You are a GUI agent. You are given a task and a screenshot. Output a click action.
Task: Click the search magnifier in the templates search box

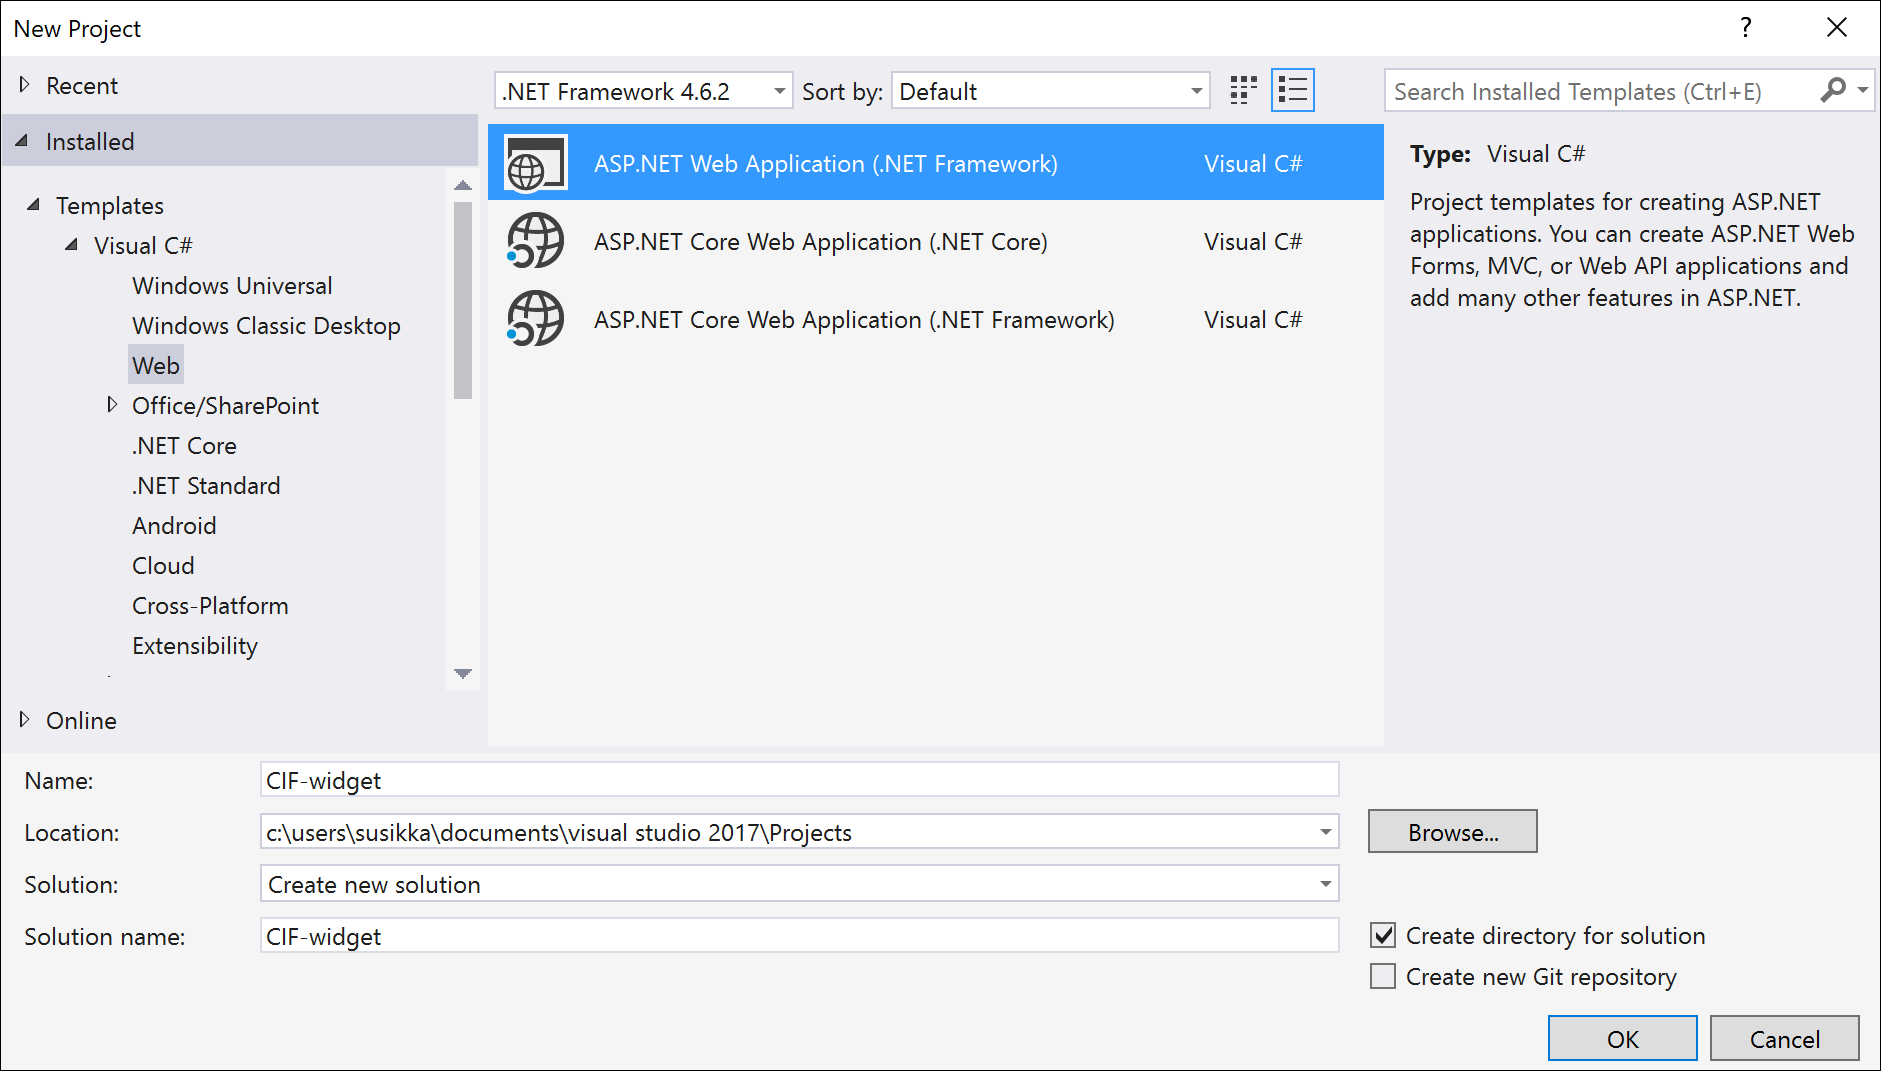(x=1833, y=90)
